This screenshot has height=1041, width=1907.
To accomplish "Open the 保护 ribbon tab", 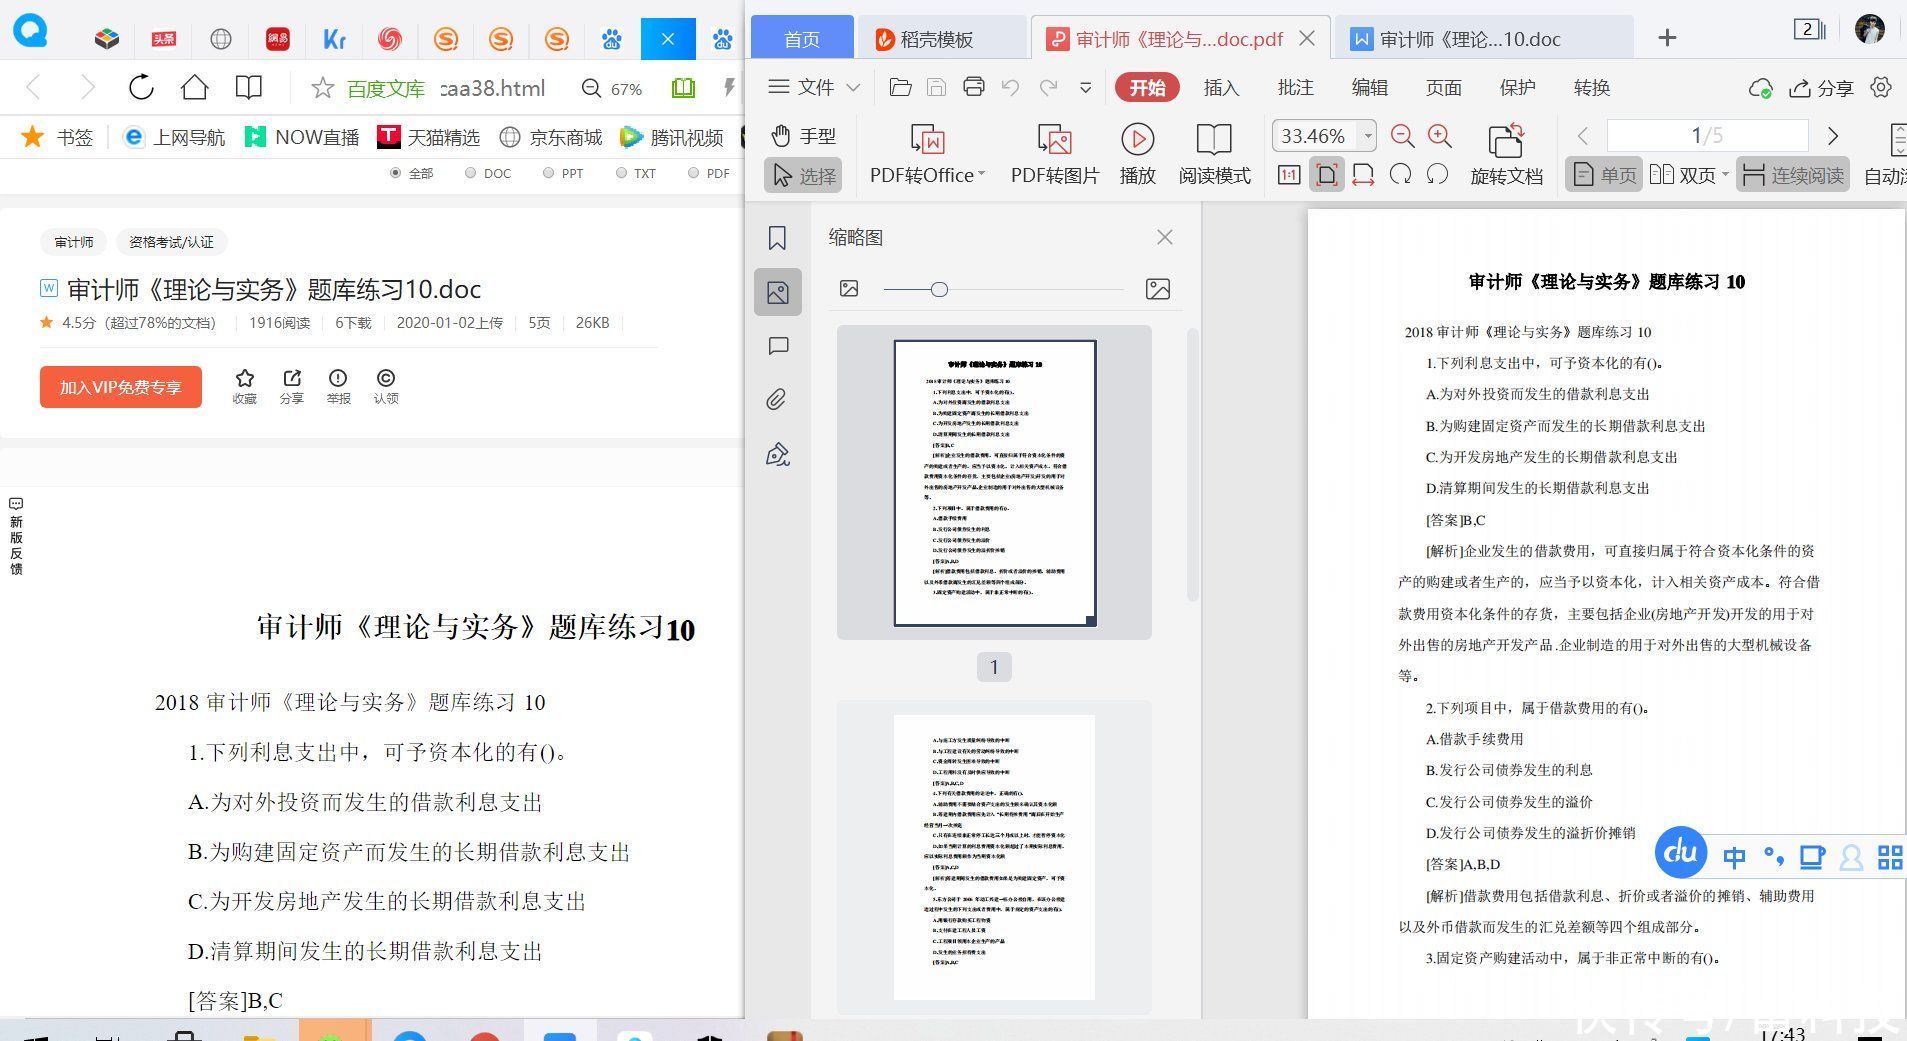I will (1517, 87).
